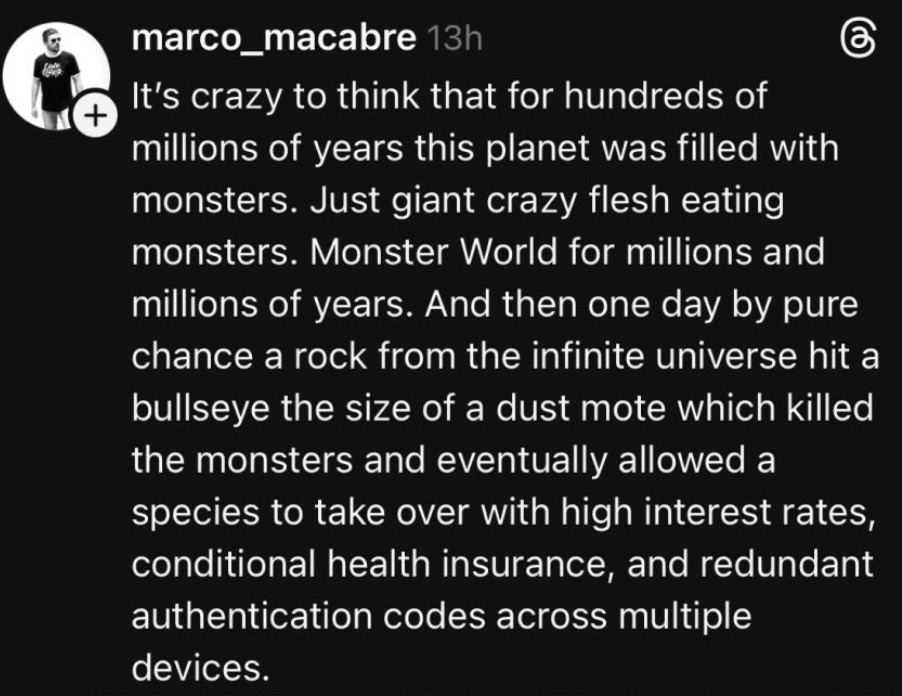Image resolution: width=902 pixels, height=696 pixels.
Task: Open marco_macabre's profile picture
Action: tap(55, 70)
